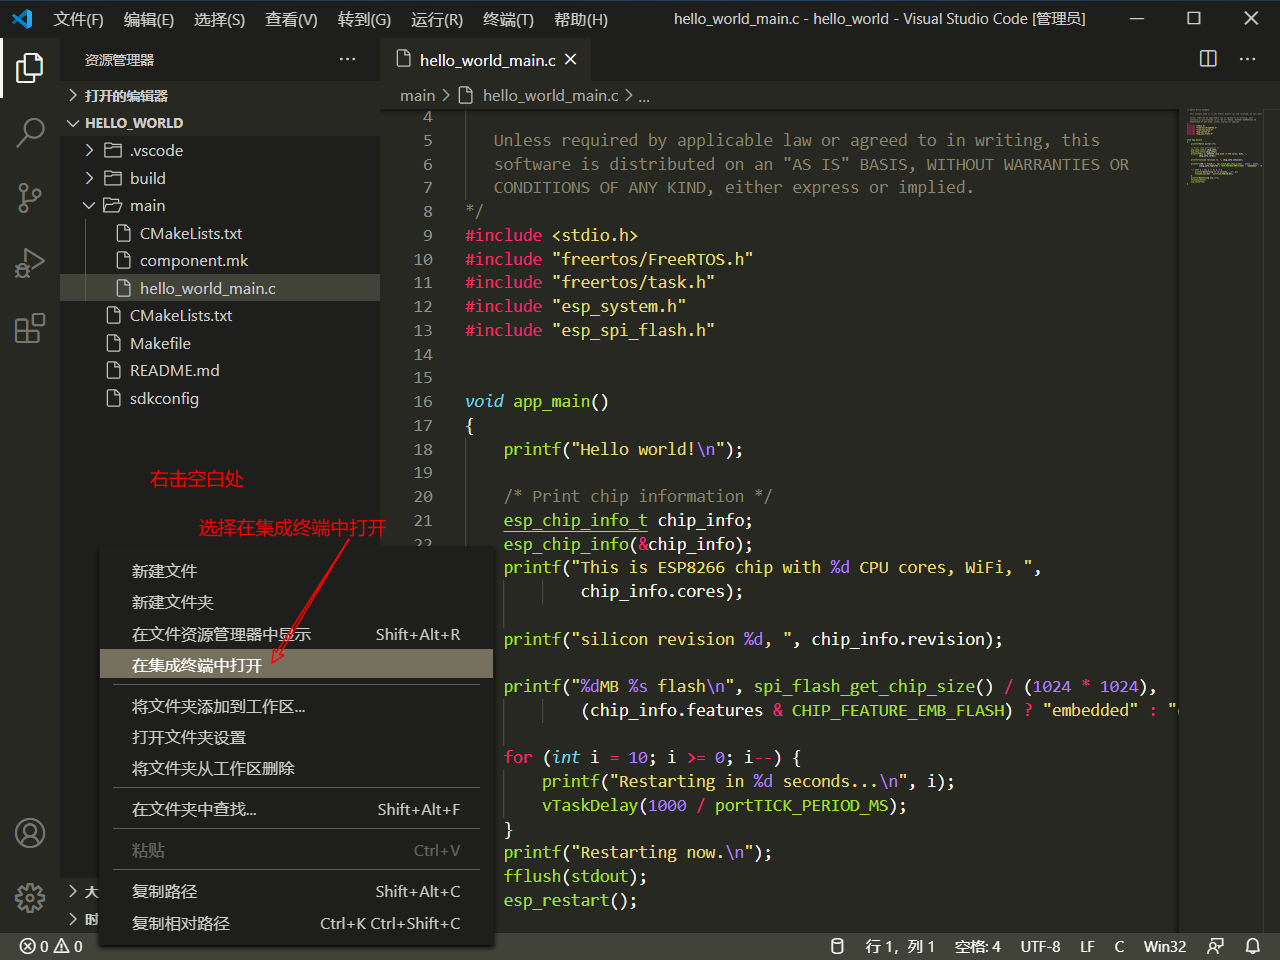Choose 在文件夹中查找...
1280x960 pixels.
[x=297, y=809]
